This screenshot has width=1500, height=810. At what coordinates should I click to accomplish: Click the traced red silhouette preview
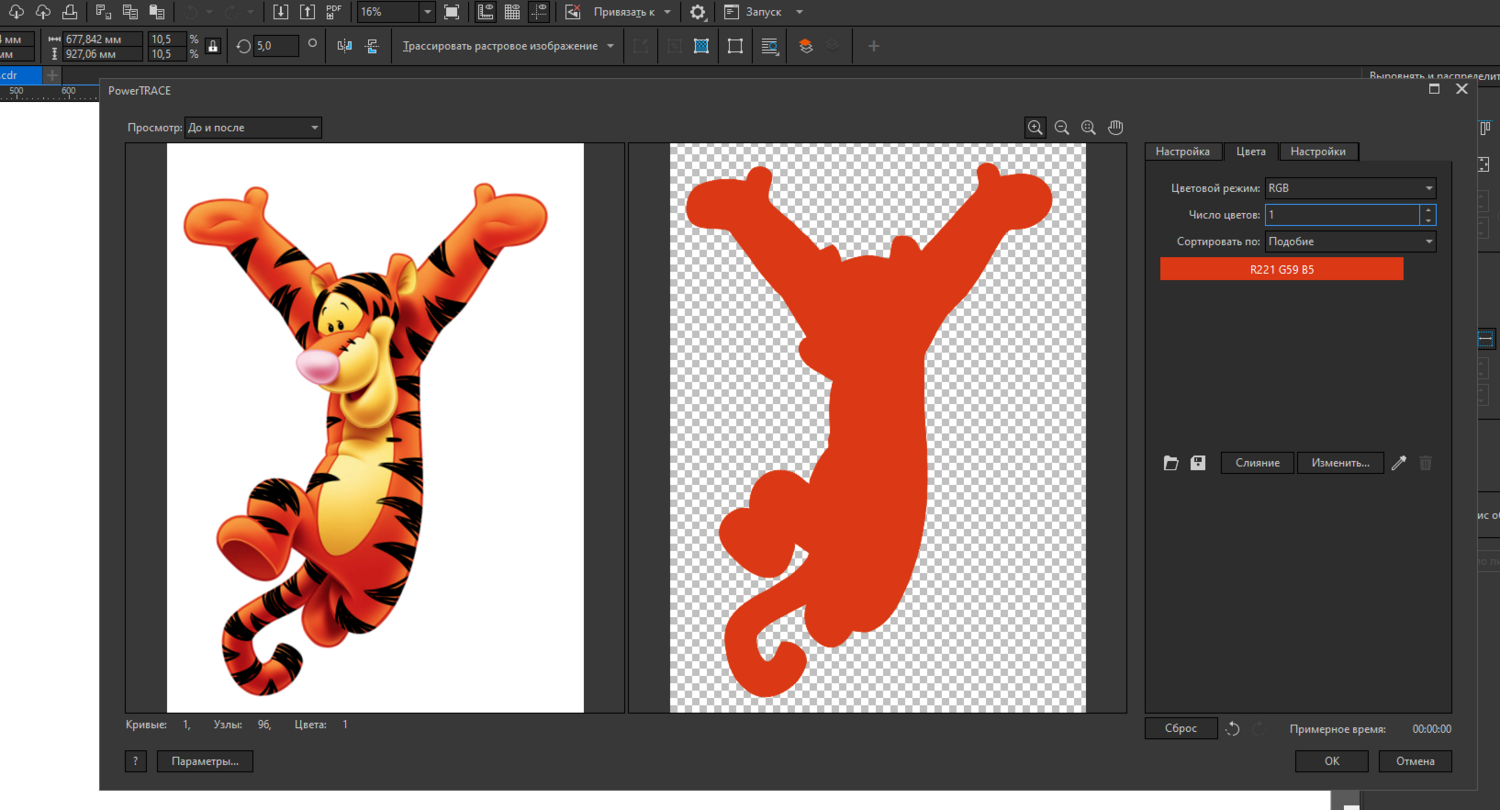coord(878,428)
